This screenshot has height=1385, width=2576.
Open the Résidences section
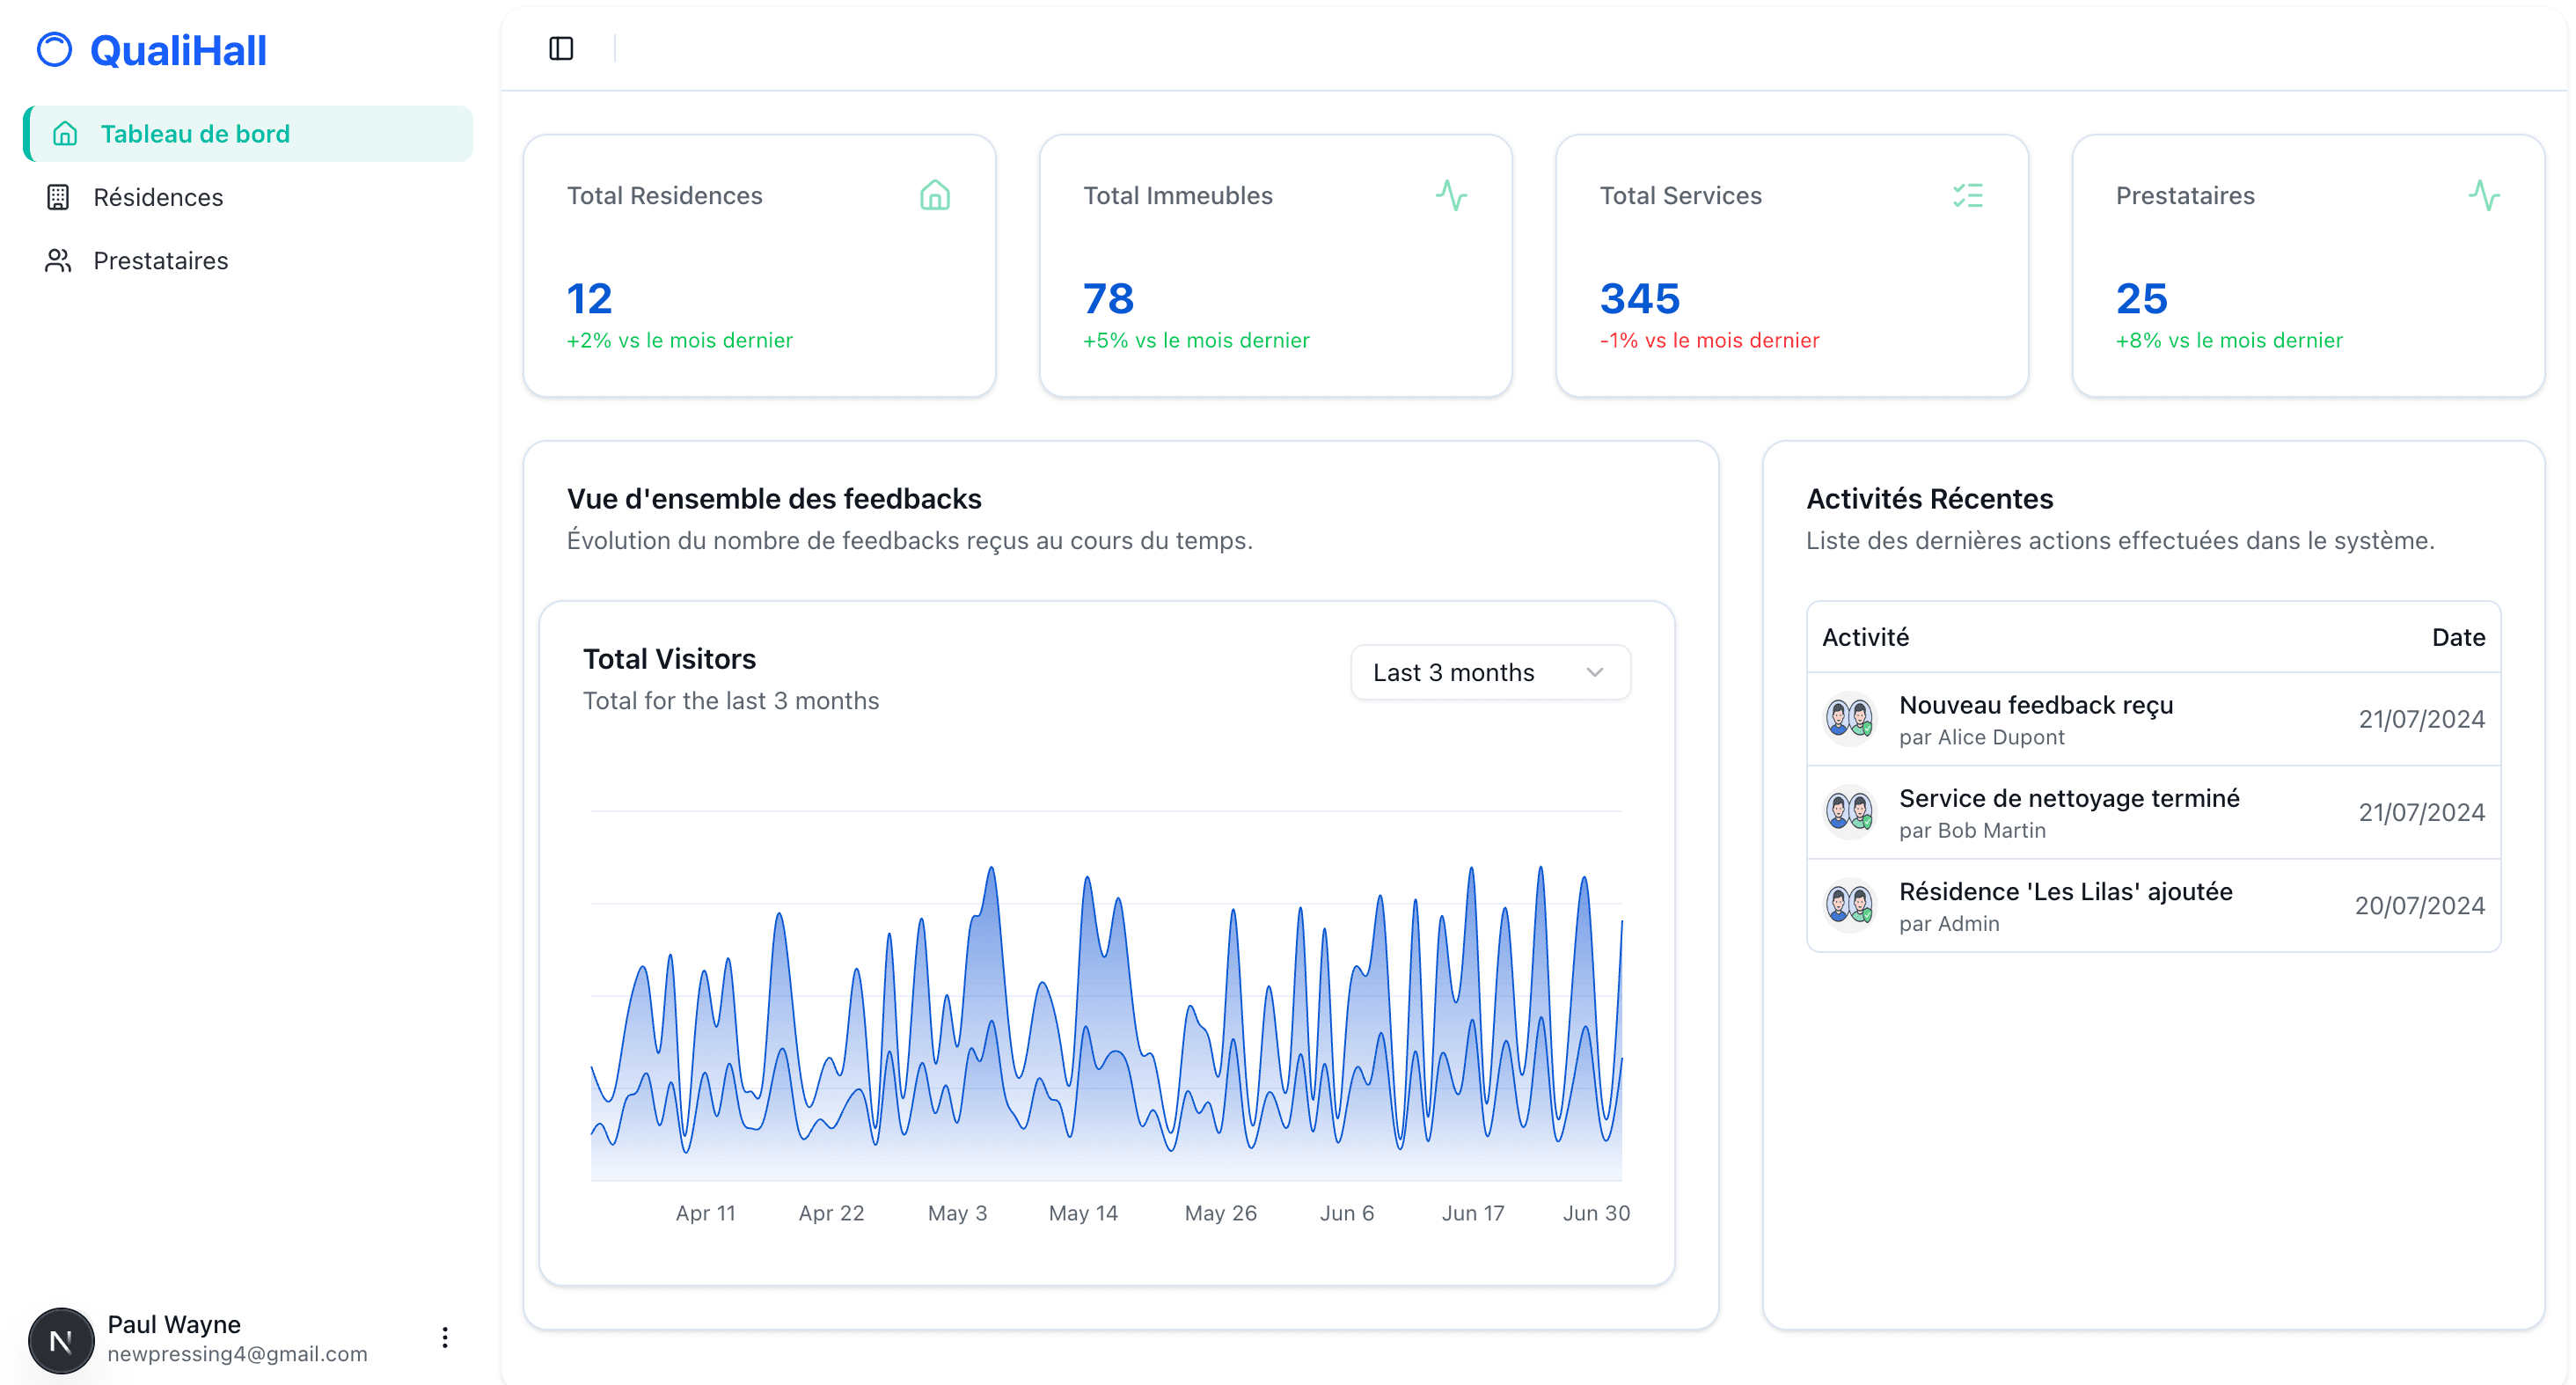click(x=159, y=197)
